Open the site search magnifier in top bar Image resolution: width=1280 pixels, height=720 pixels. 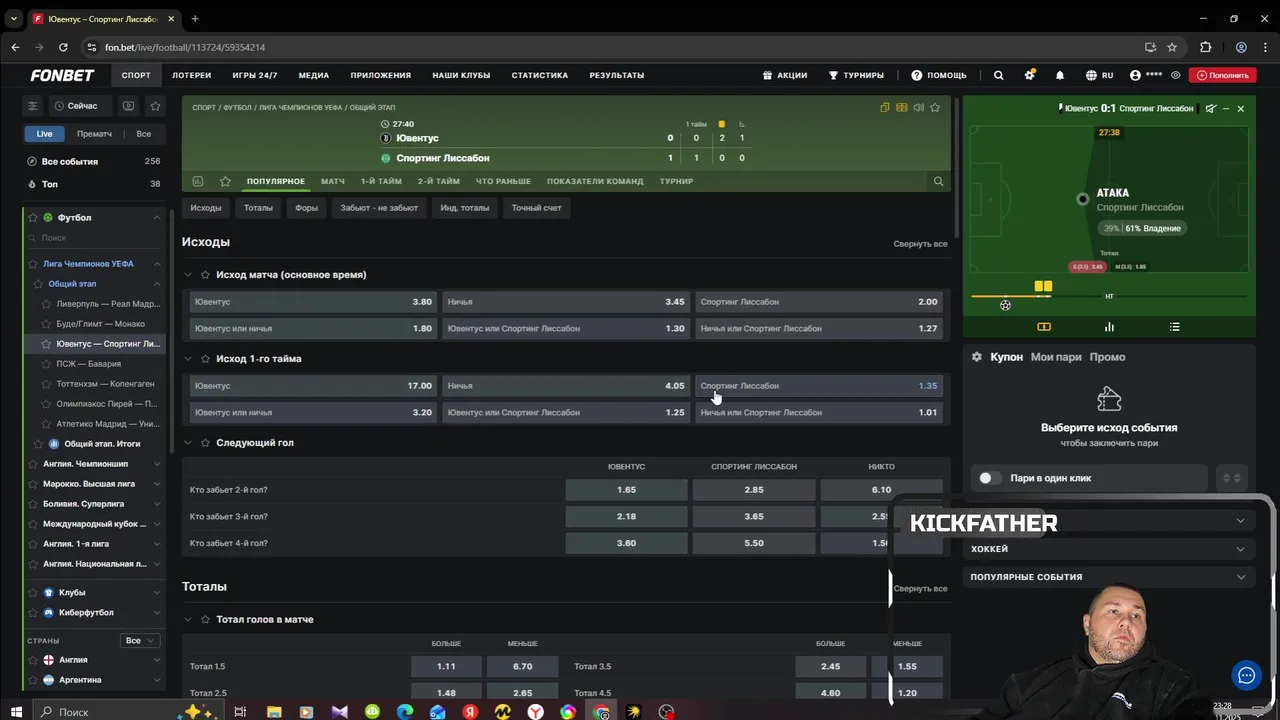998,75
